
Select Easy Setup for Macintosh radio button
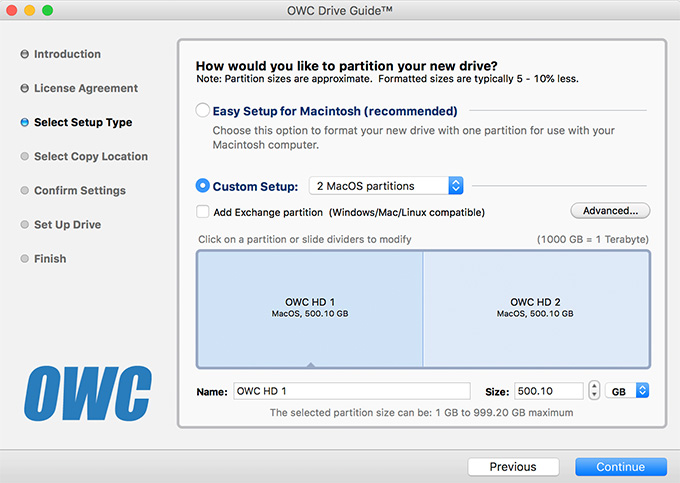202,110
